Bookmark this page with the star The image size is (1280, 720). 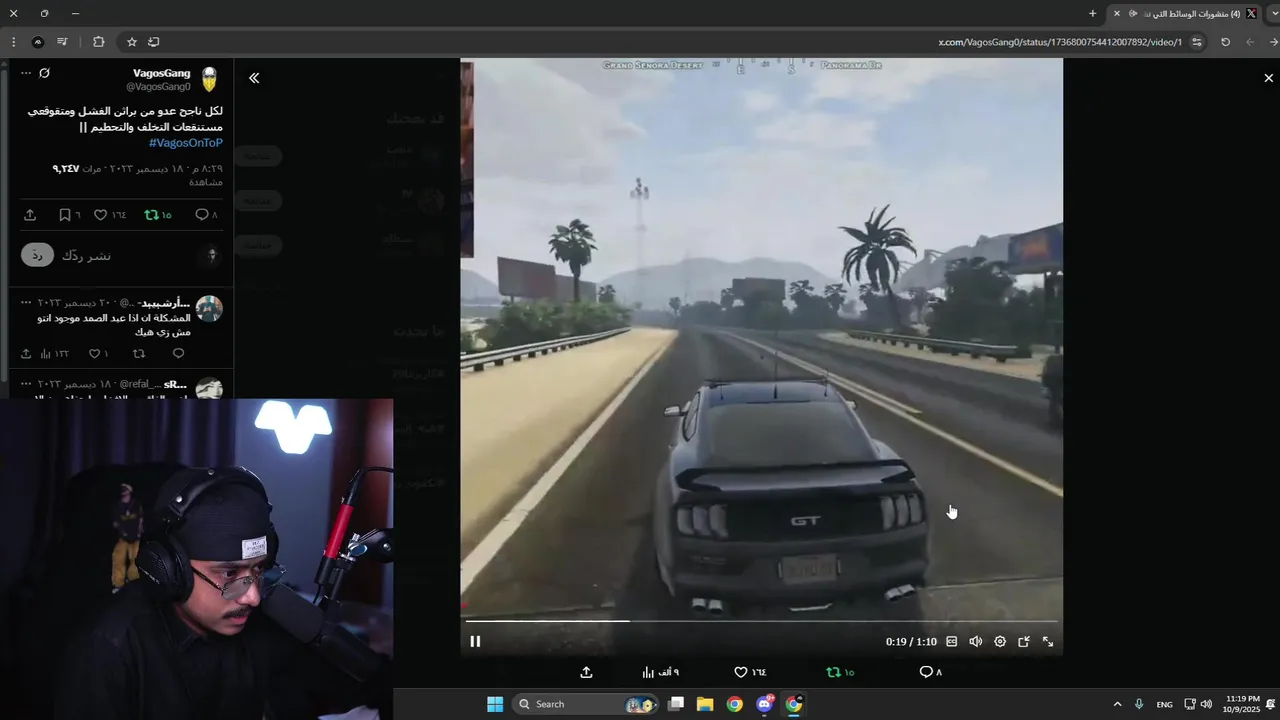click(131, 42)
